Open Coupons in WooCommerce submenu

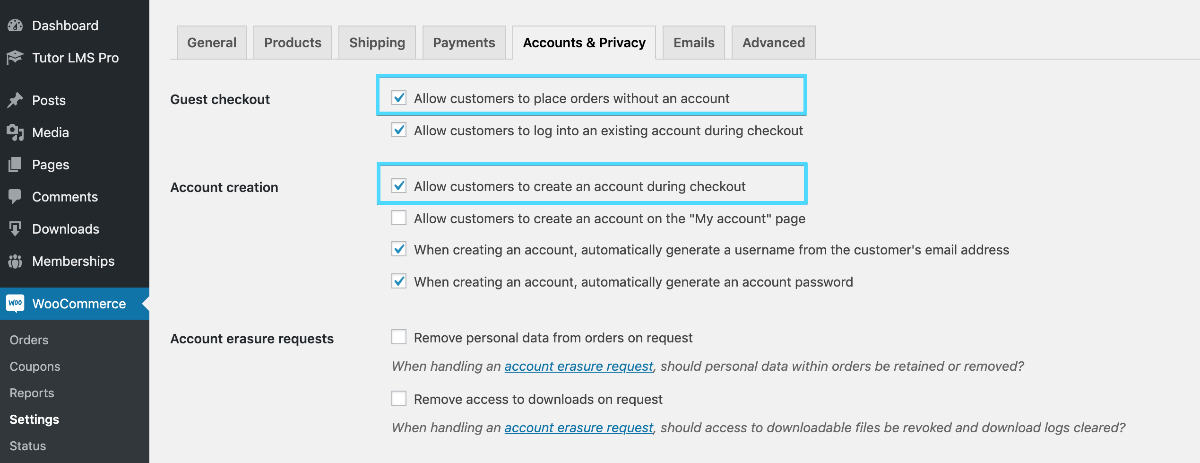35,367
